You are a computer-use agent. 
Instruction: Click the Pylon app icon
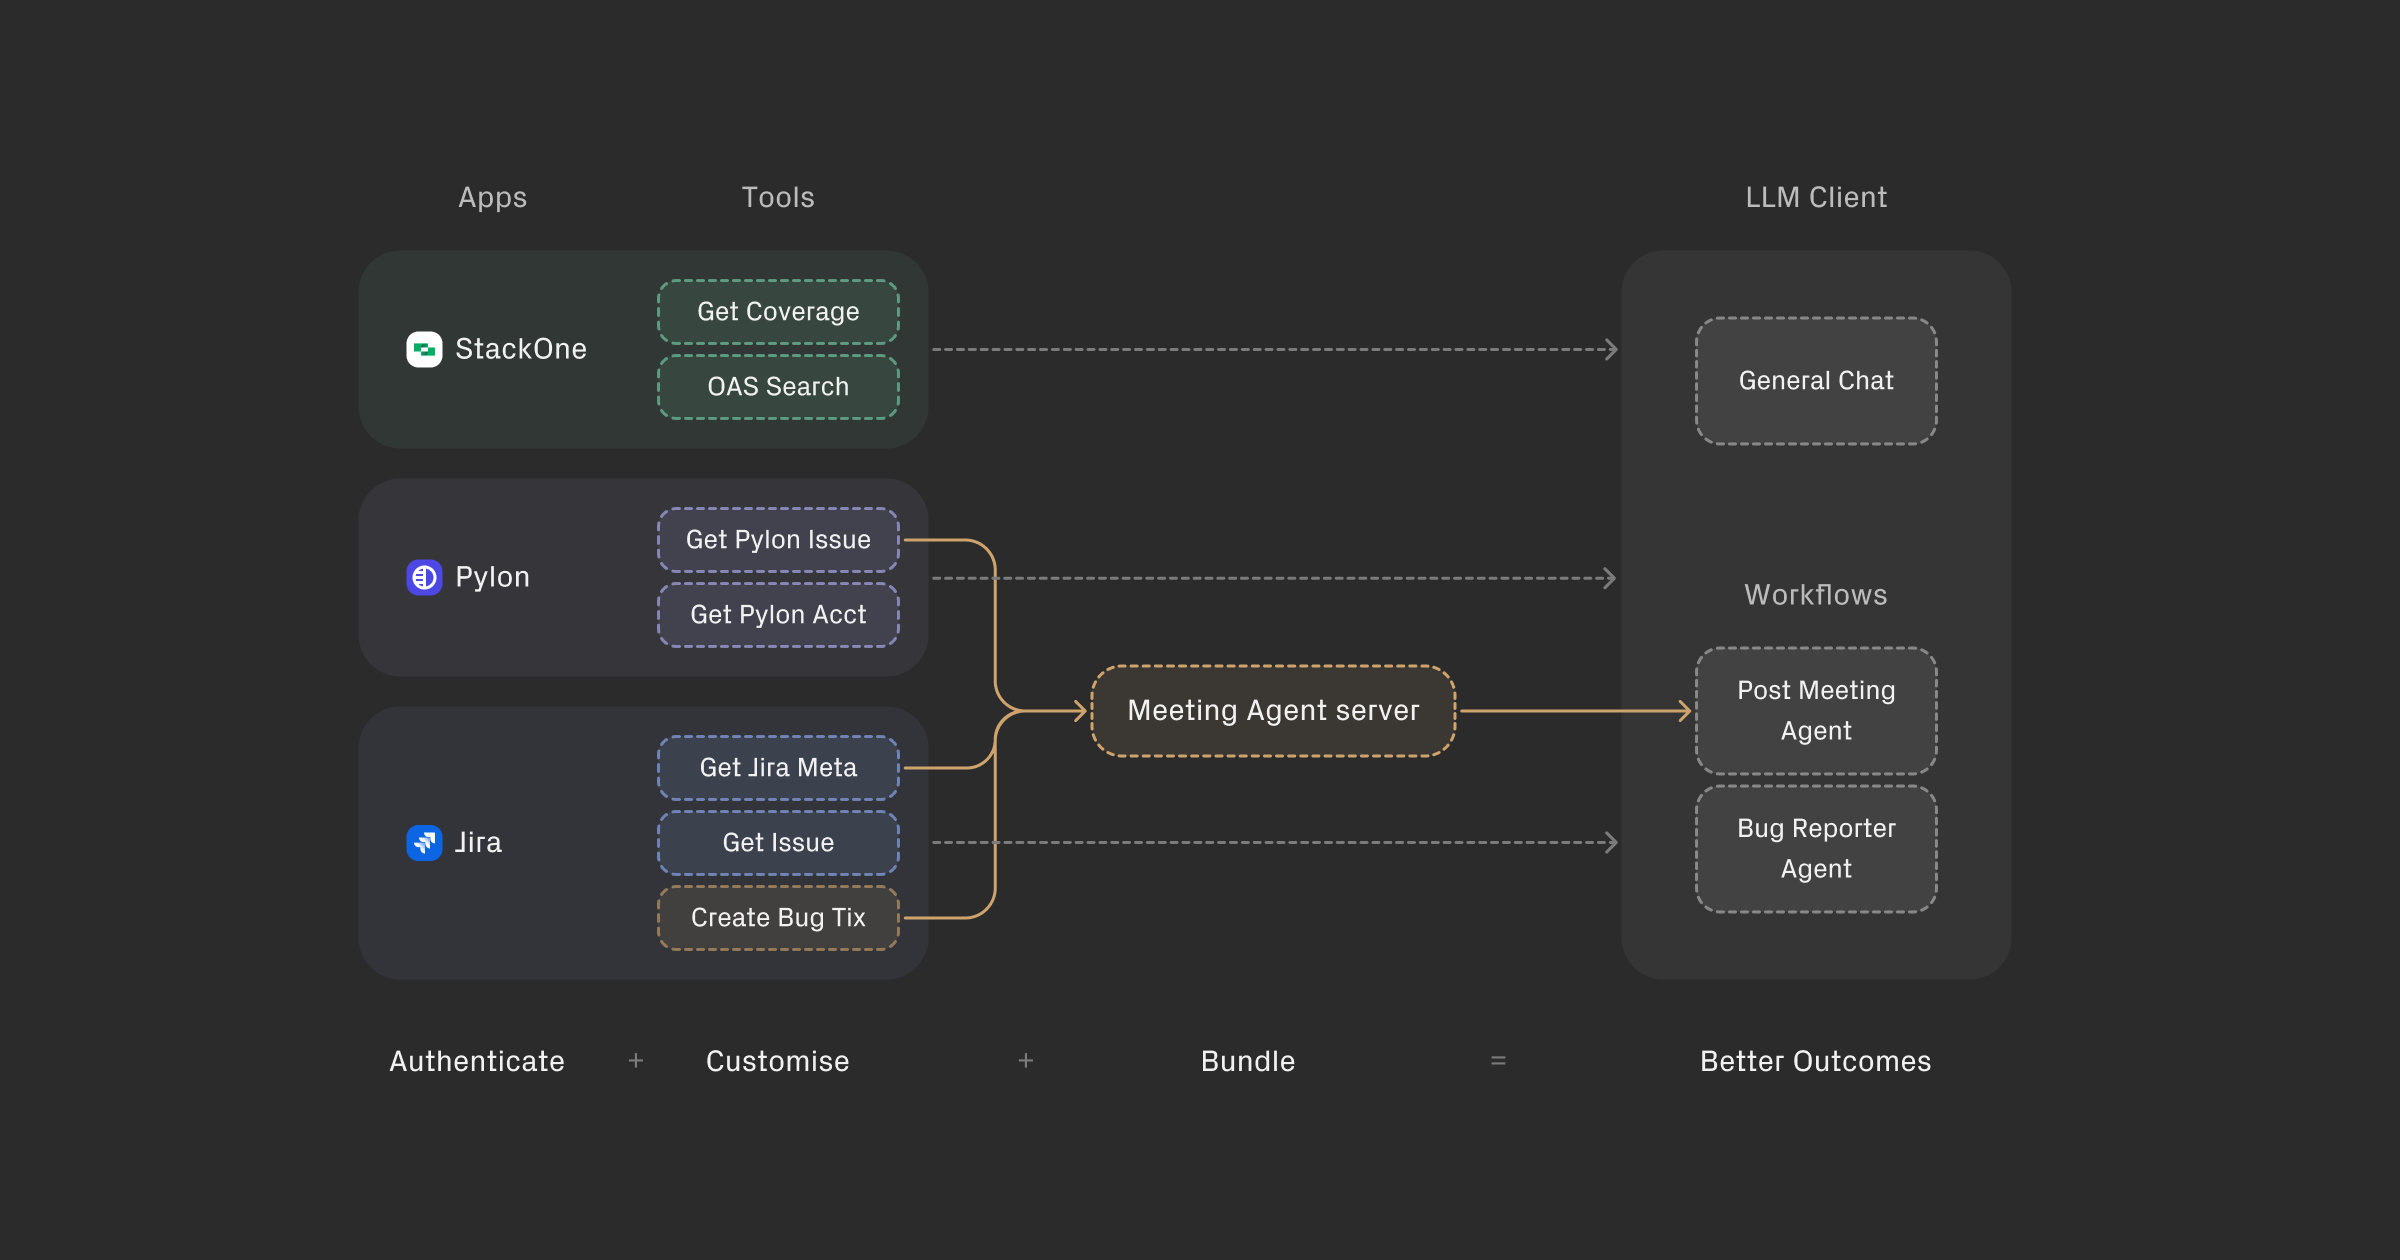pos(424,577)
